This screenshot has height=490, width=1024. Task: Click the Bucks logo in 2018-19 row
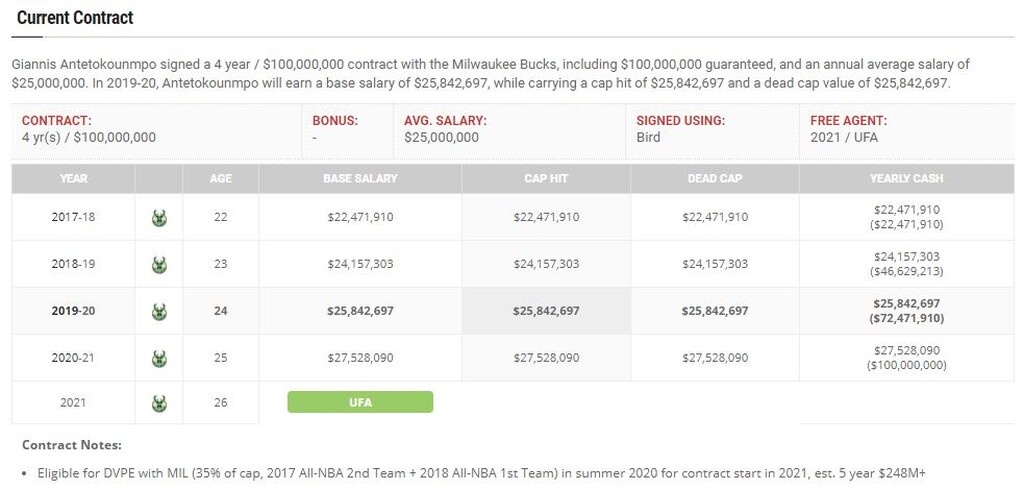coord(159,264)
